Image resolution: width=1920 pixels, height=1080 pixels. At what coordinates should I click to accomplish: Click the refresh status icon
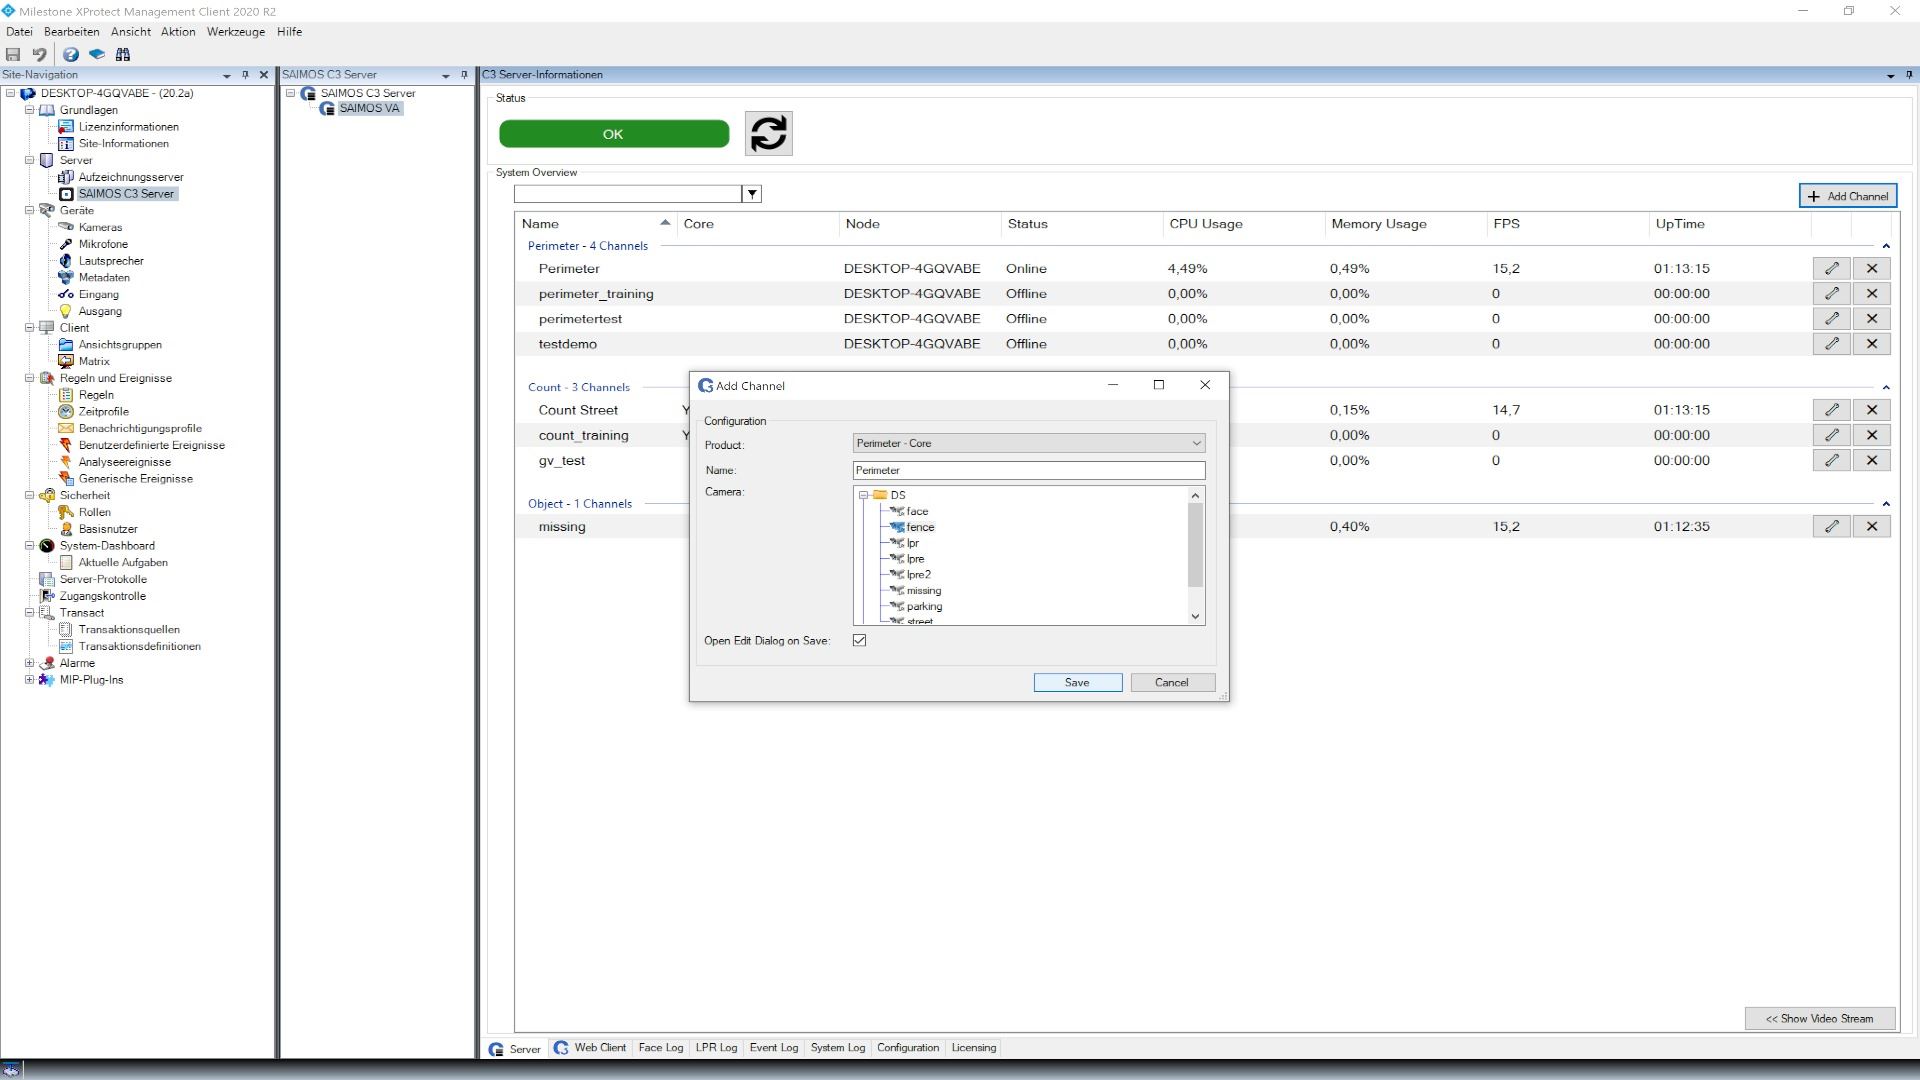(768, 133)
